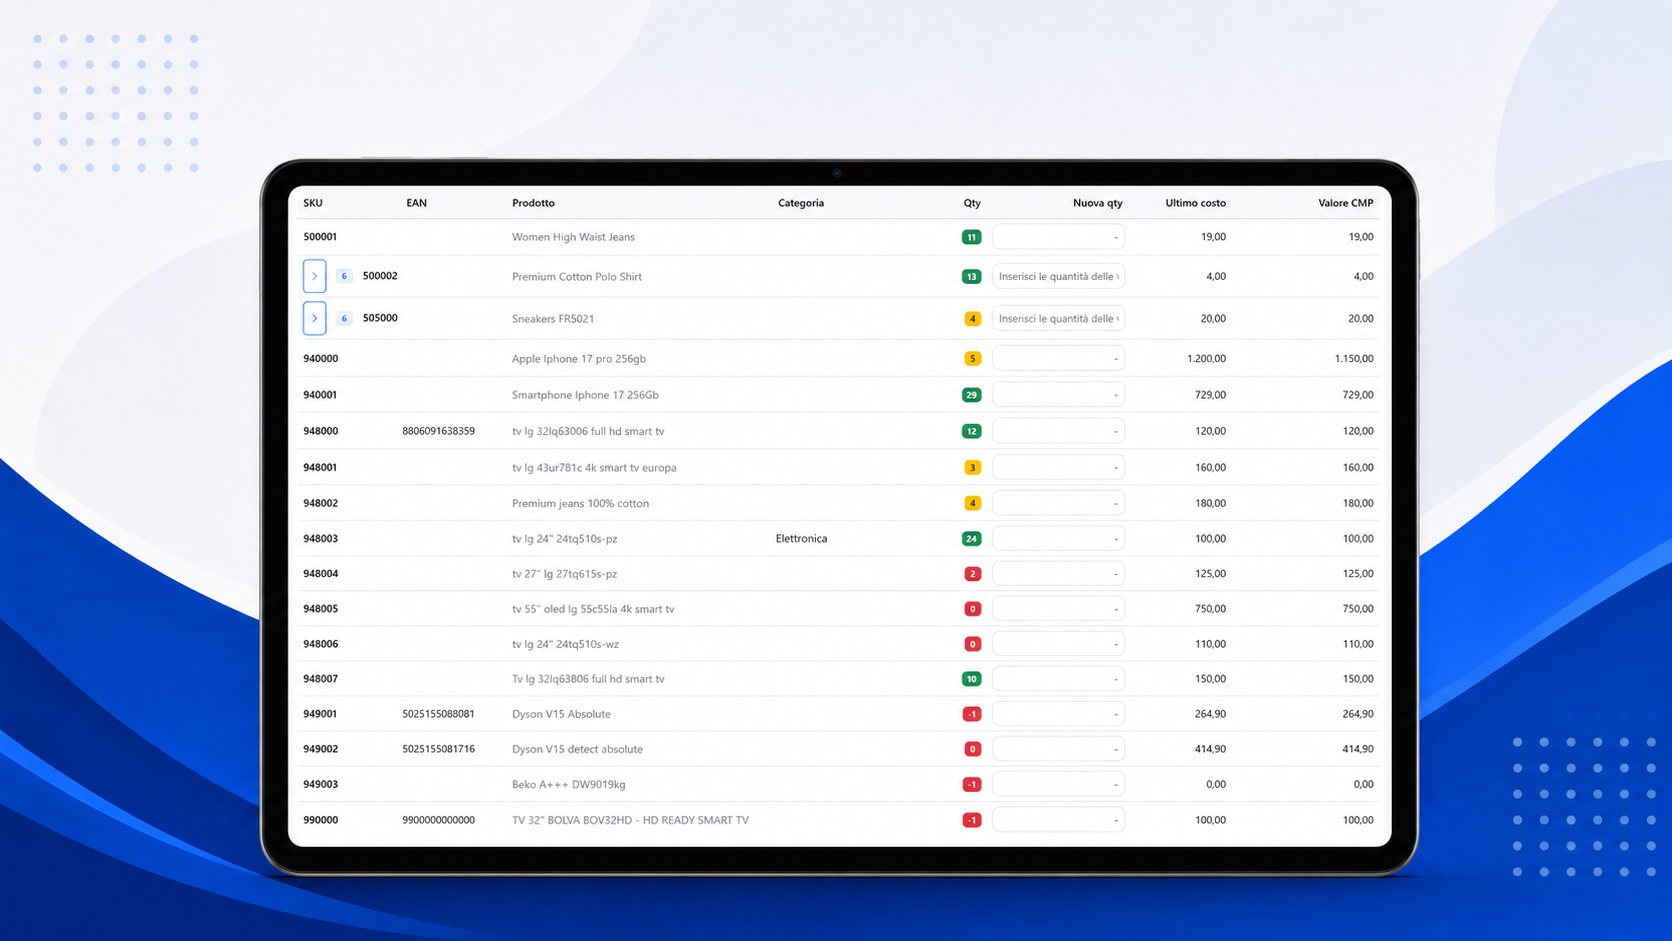Click red qty badge 2 for SKU 948004
This screenshot has height=941, width=1672.
tap(972, 574)
